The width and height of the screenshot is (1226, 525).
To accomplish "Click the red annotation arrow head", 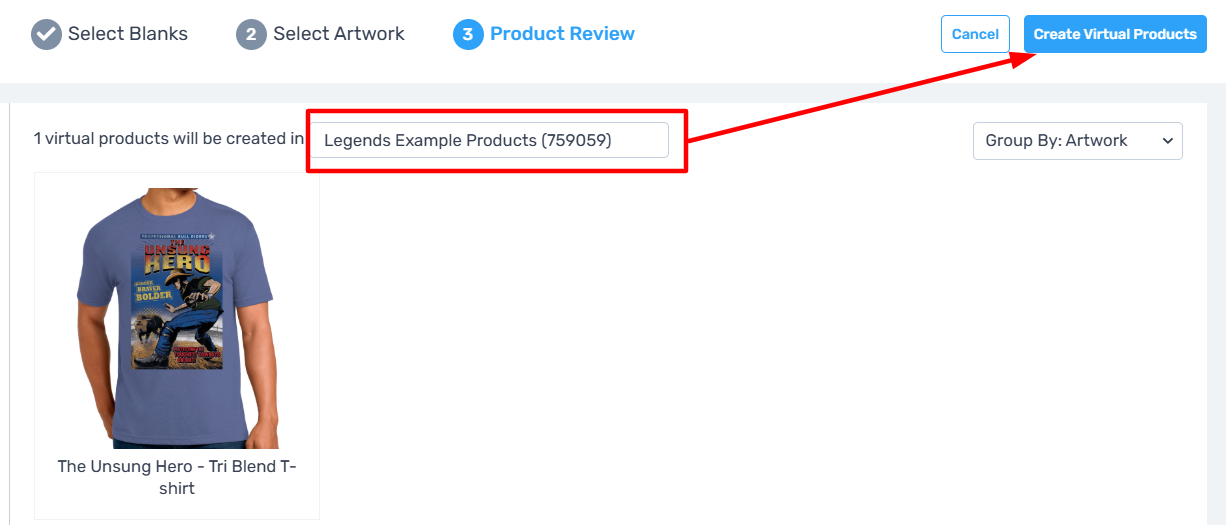I will point(1024,56).
